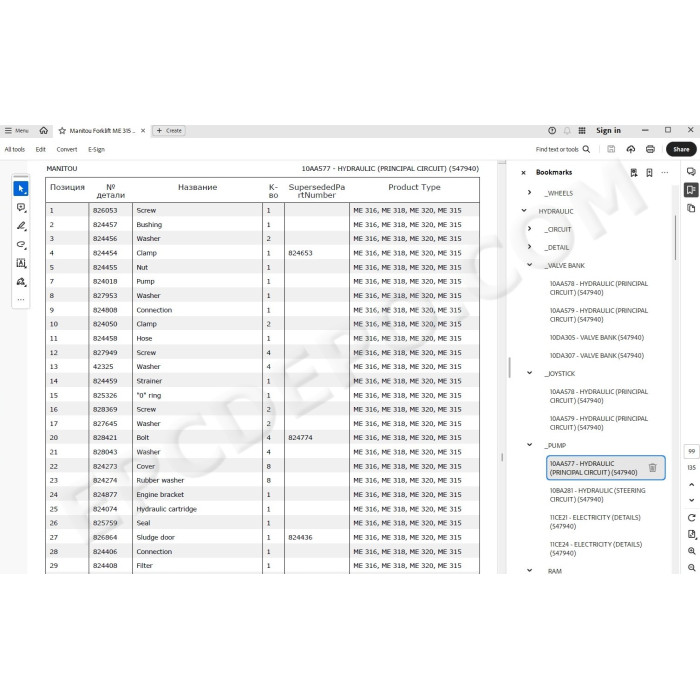700x700 pixels.
Task: Expand the _CIRCUIT bookmark
Action: [x=529, y=229]
